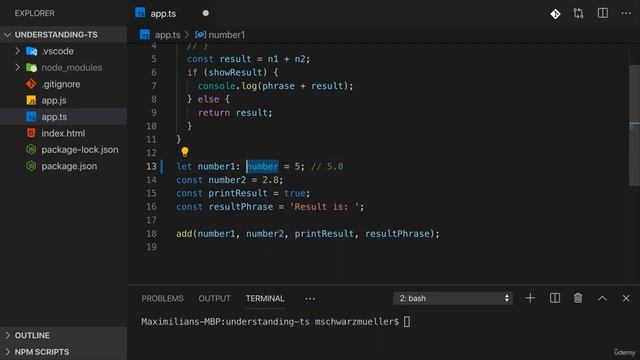
Task: Maximize the panel with up chevron
Action: (x=602, y=298)
